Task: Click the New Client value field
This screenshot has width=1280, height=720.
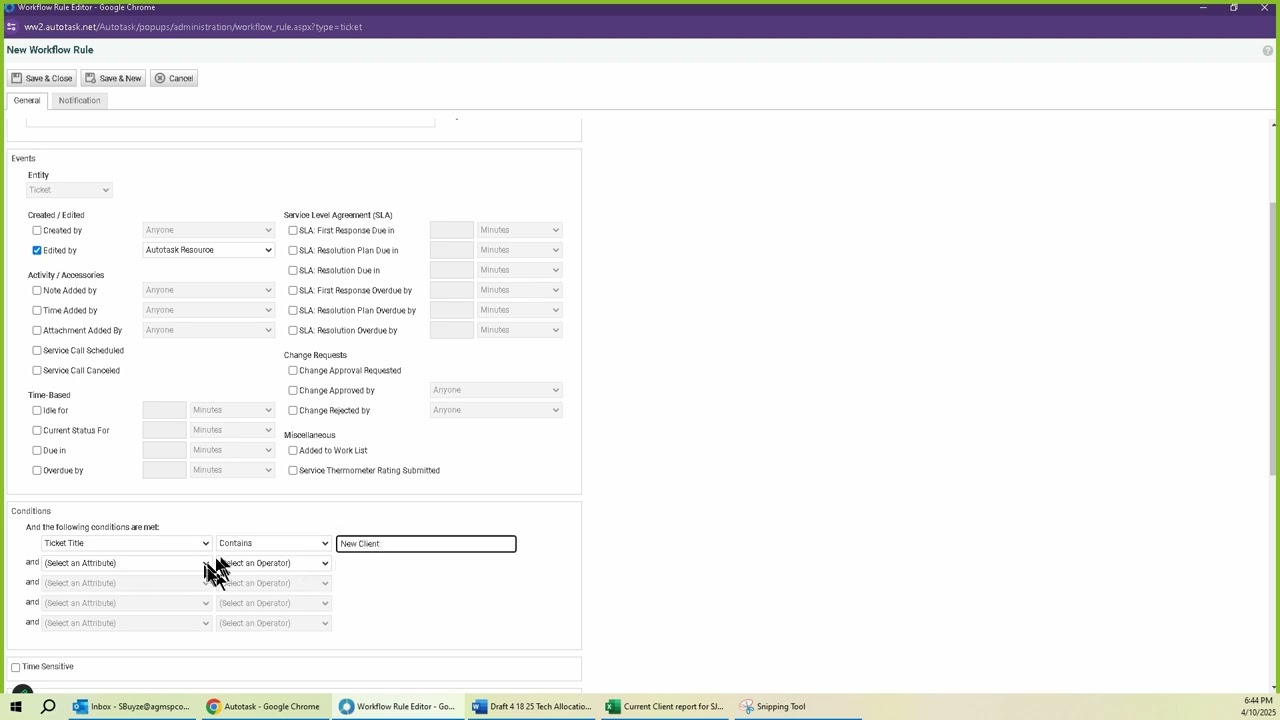Action: (x=426, y=543)
